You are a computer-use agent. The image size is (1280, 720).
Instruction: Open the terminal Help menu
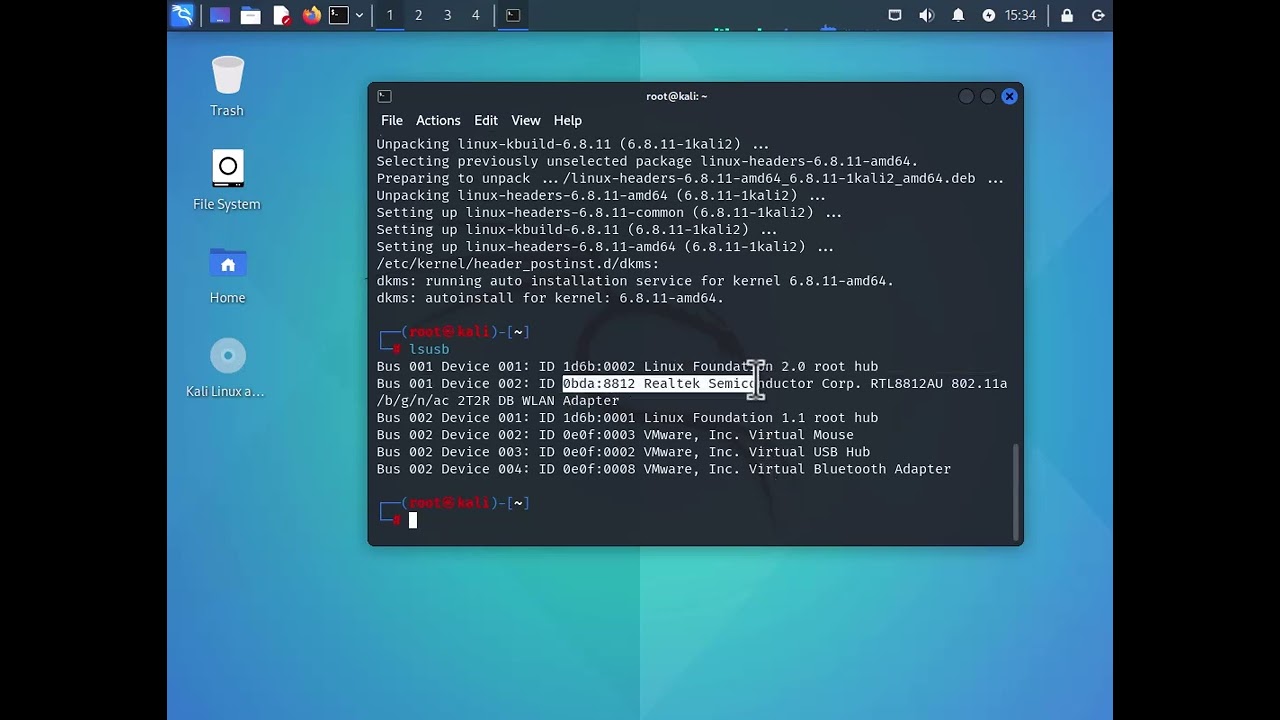click(567, 120)
